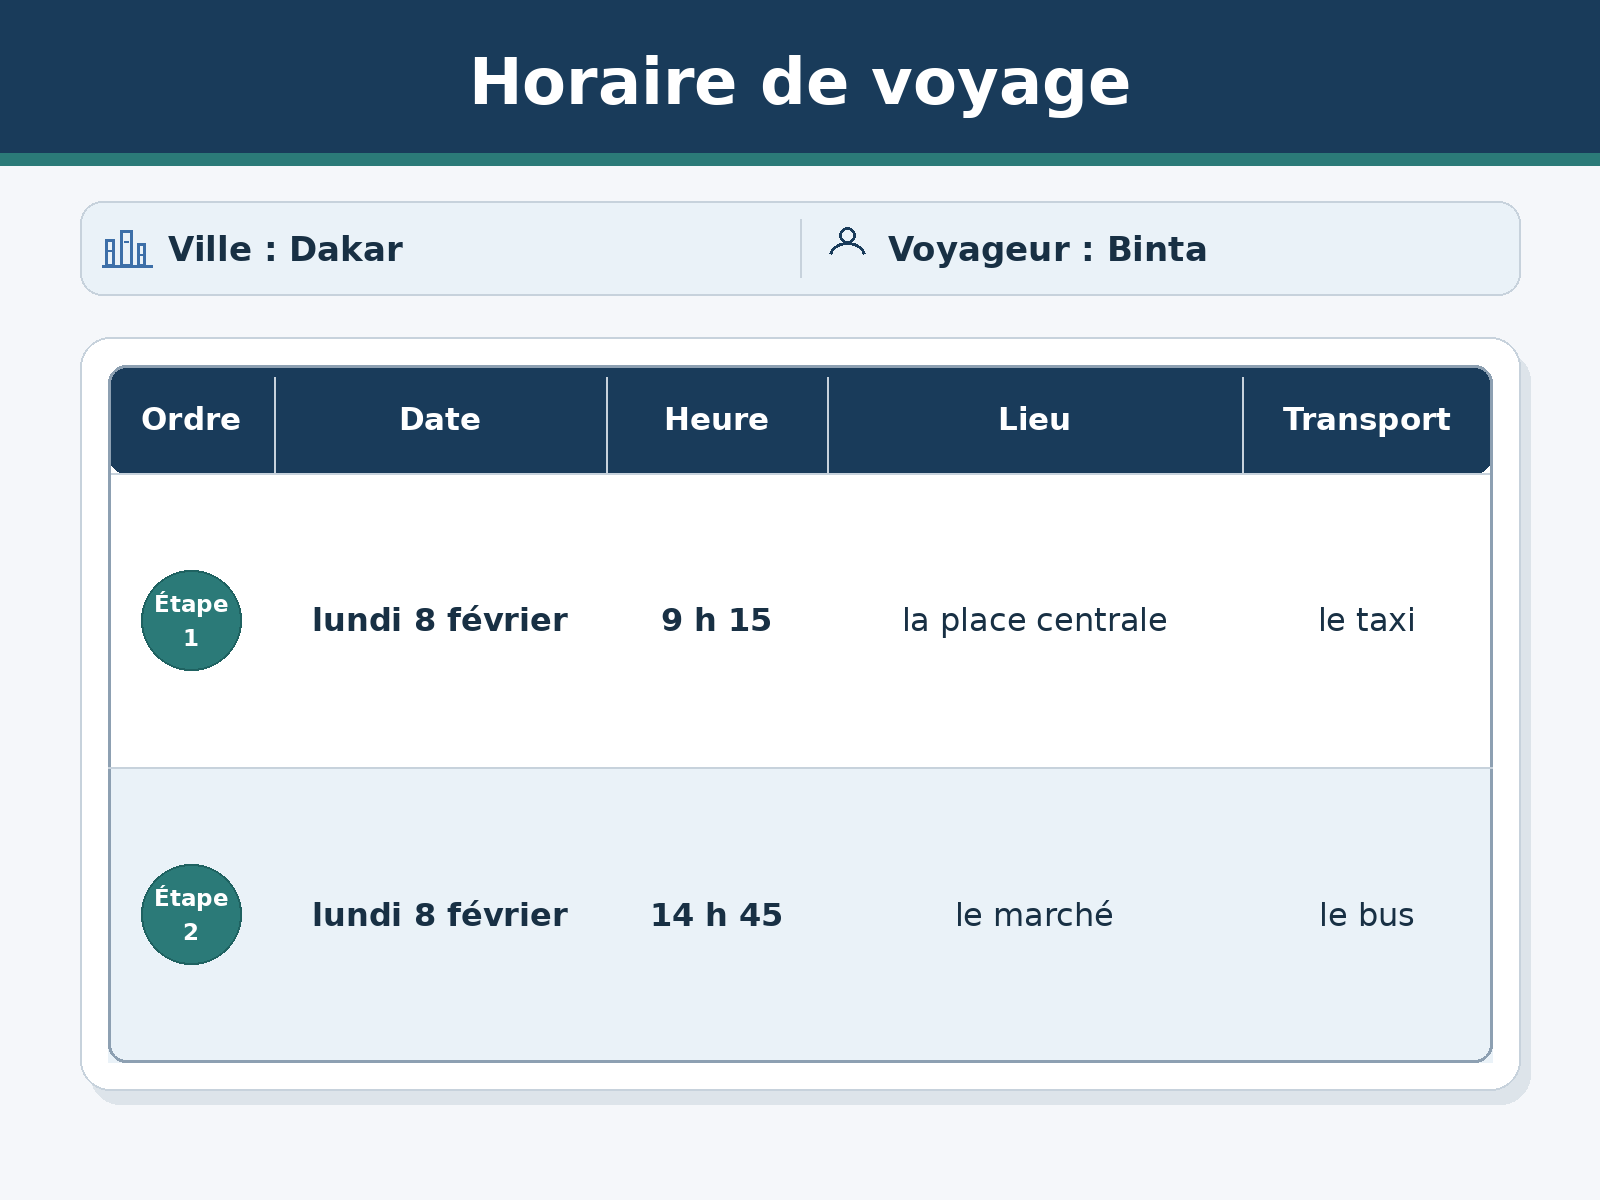
Task: Click the 'le taxi' transport cell
Action: tap(1366, 620)
